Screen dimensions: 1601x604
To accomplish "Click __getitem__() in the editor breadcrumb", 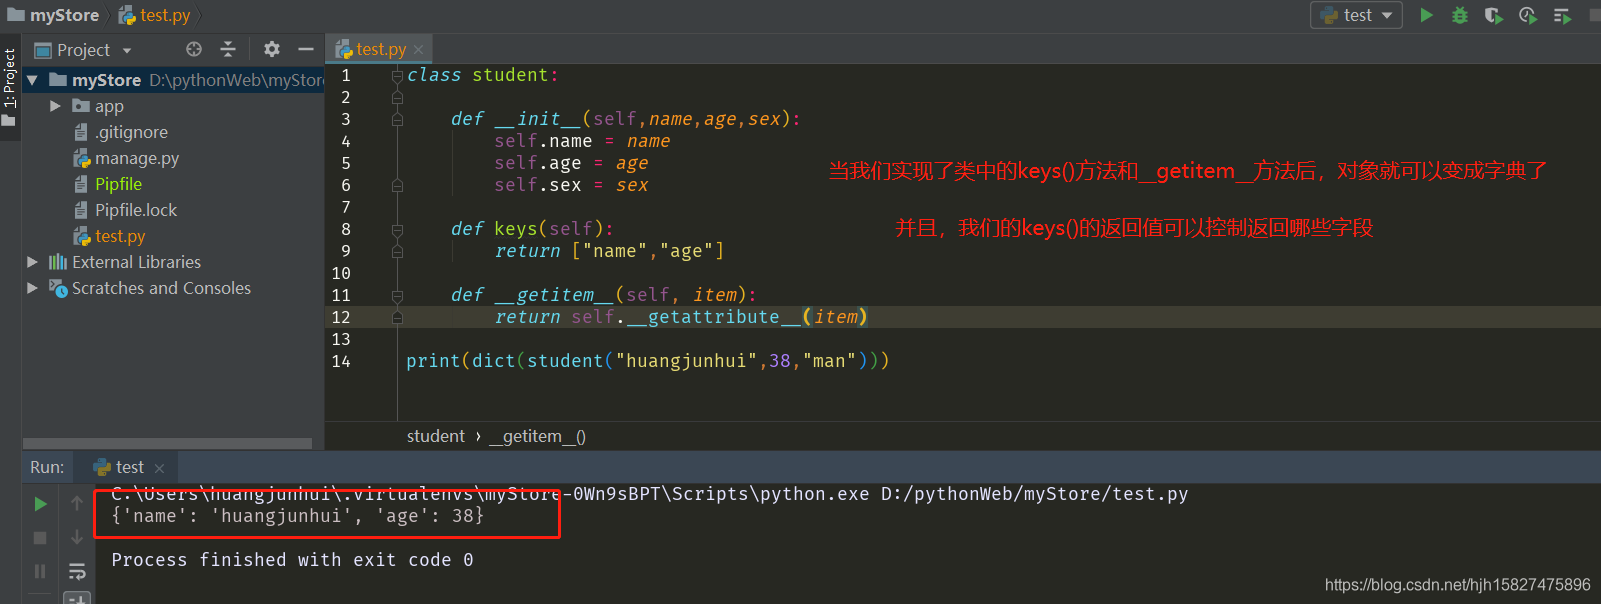I will pyautogui.click(x=537, y=436).
